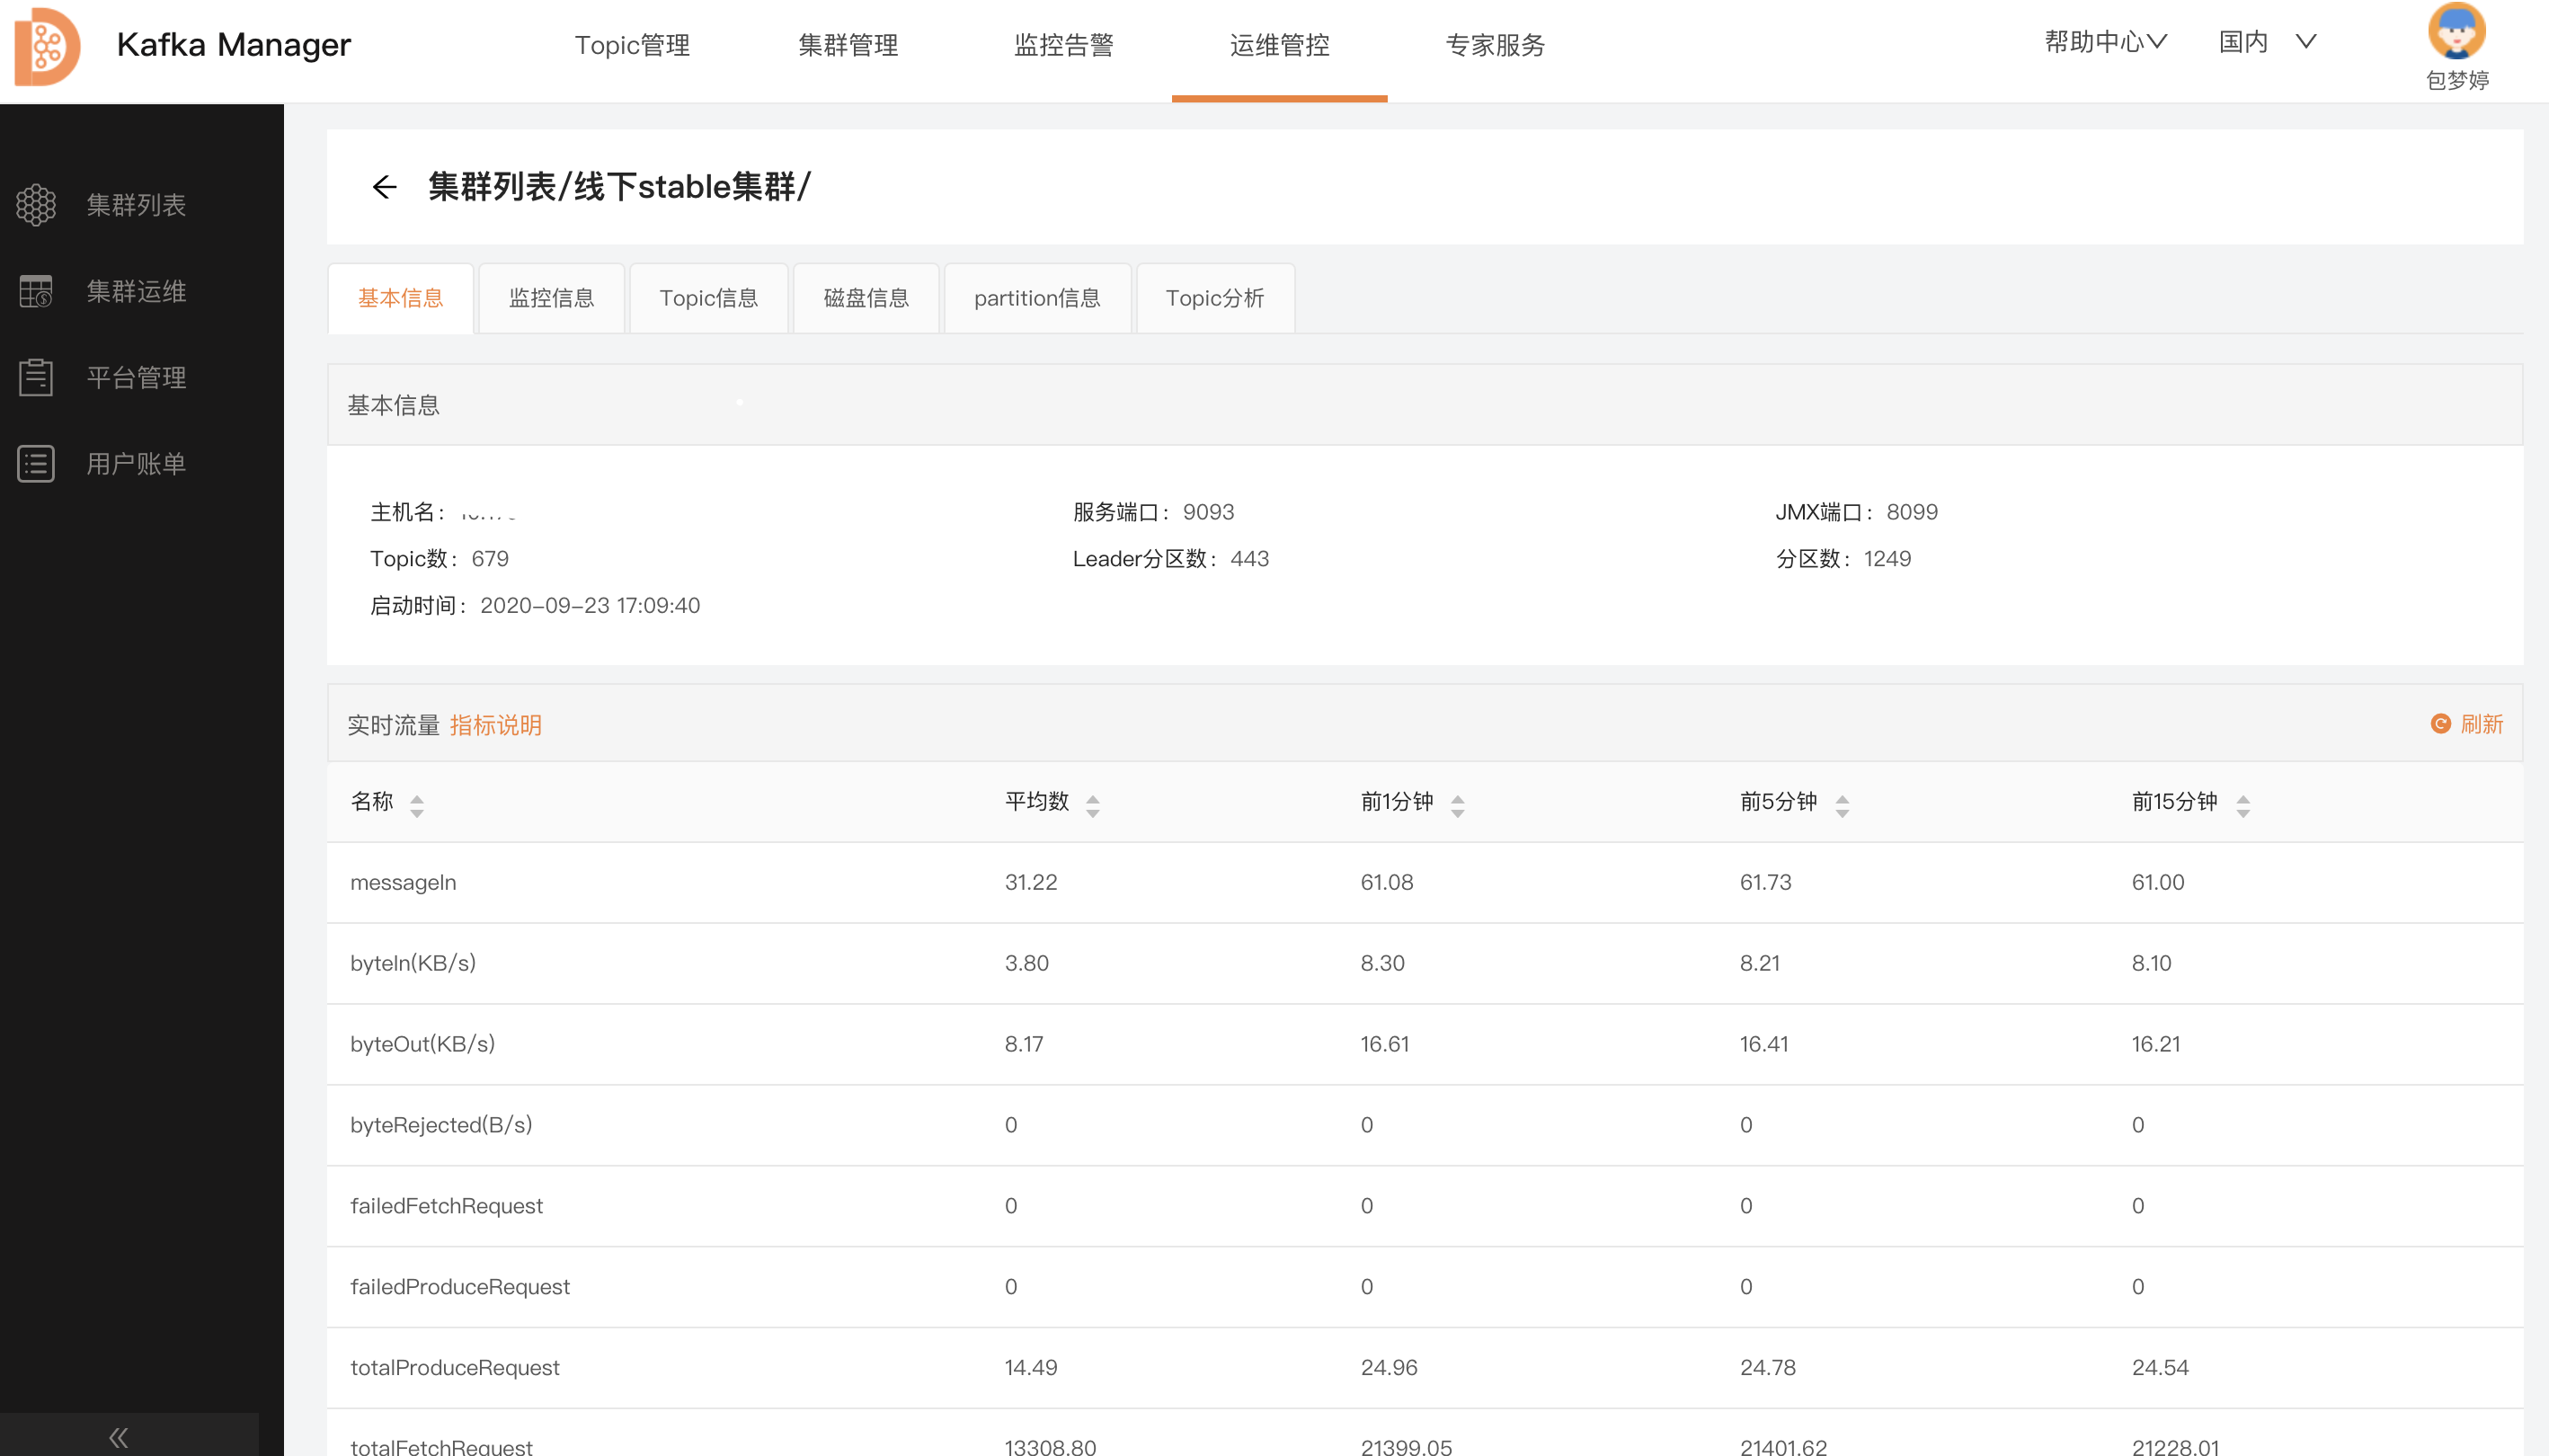Open the 集群运维 sidebar section
2549x1456 pixels.
[136, 291]
